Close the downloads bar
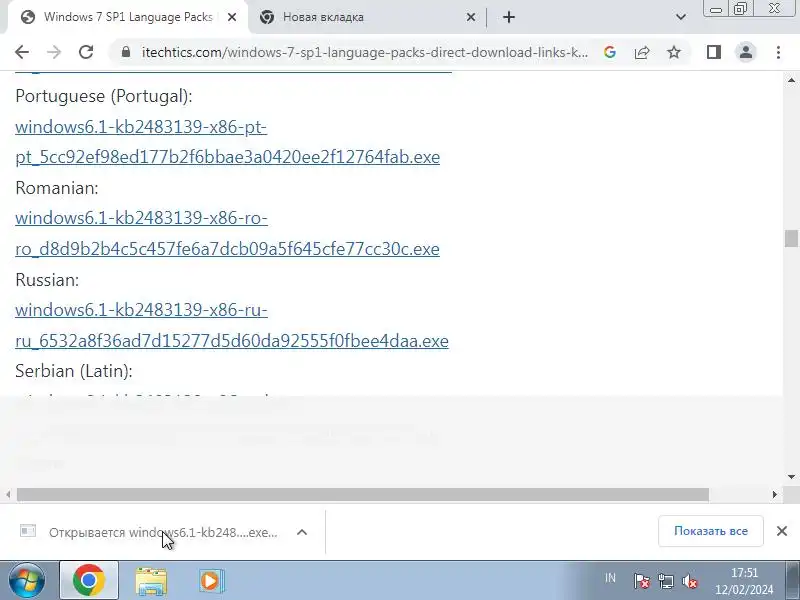The image size is (800, 600). 782,531
